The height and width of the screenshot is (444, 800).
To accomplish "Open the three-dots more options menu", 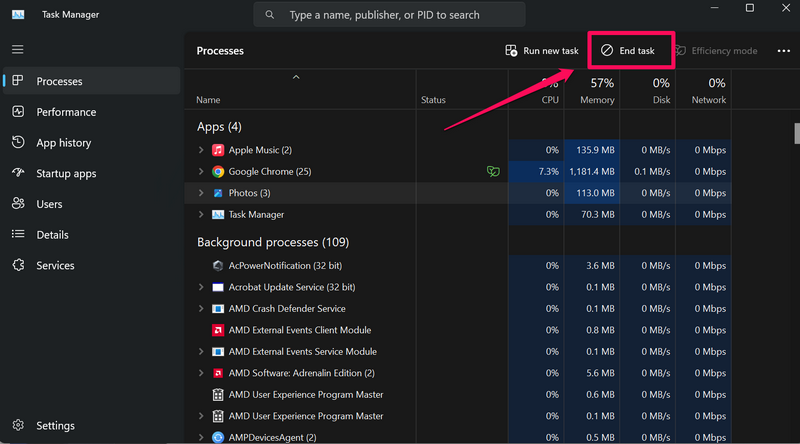I will pyautogui.click(x=783, y=51).
